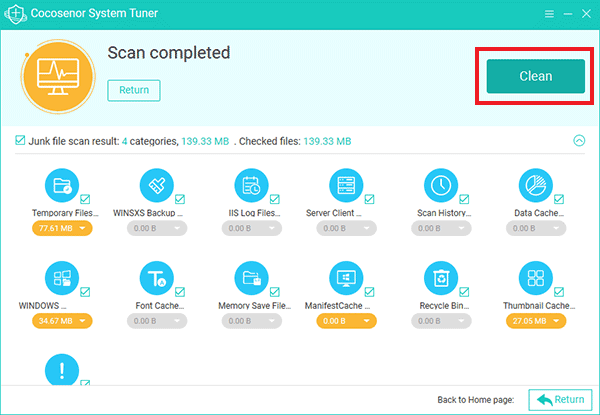Click the Font Cache label
600x415 pixels.
point(160,306)
